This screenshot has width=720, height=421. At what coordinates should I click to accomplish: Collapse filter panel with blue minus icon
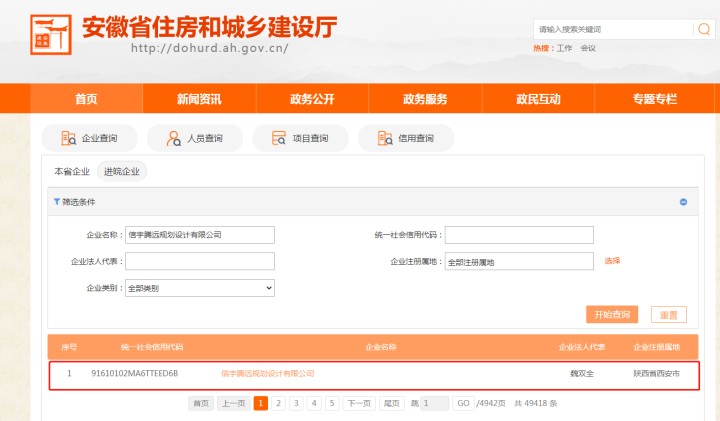coord(683,202)
